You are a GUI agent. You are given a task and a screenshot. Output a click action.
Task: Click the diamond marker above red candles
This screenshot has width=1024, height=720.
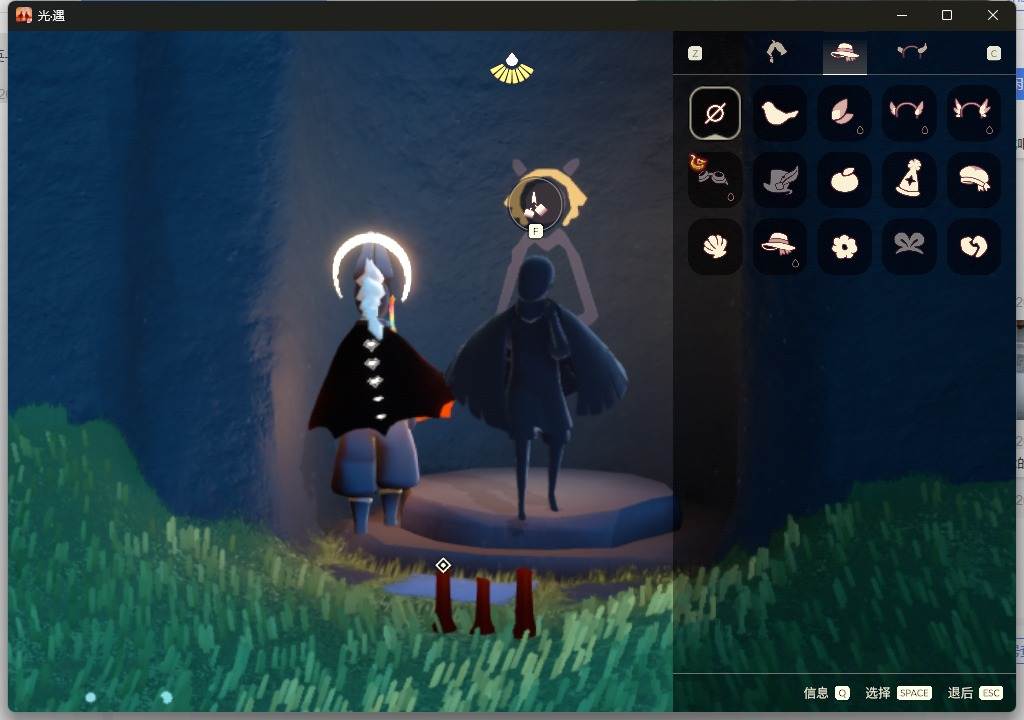point(443,565)
